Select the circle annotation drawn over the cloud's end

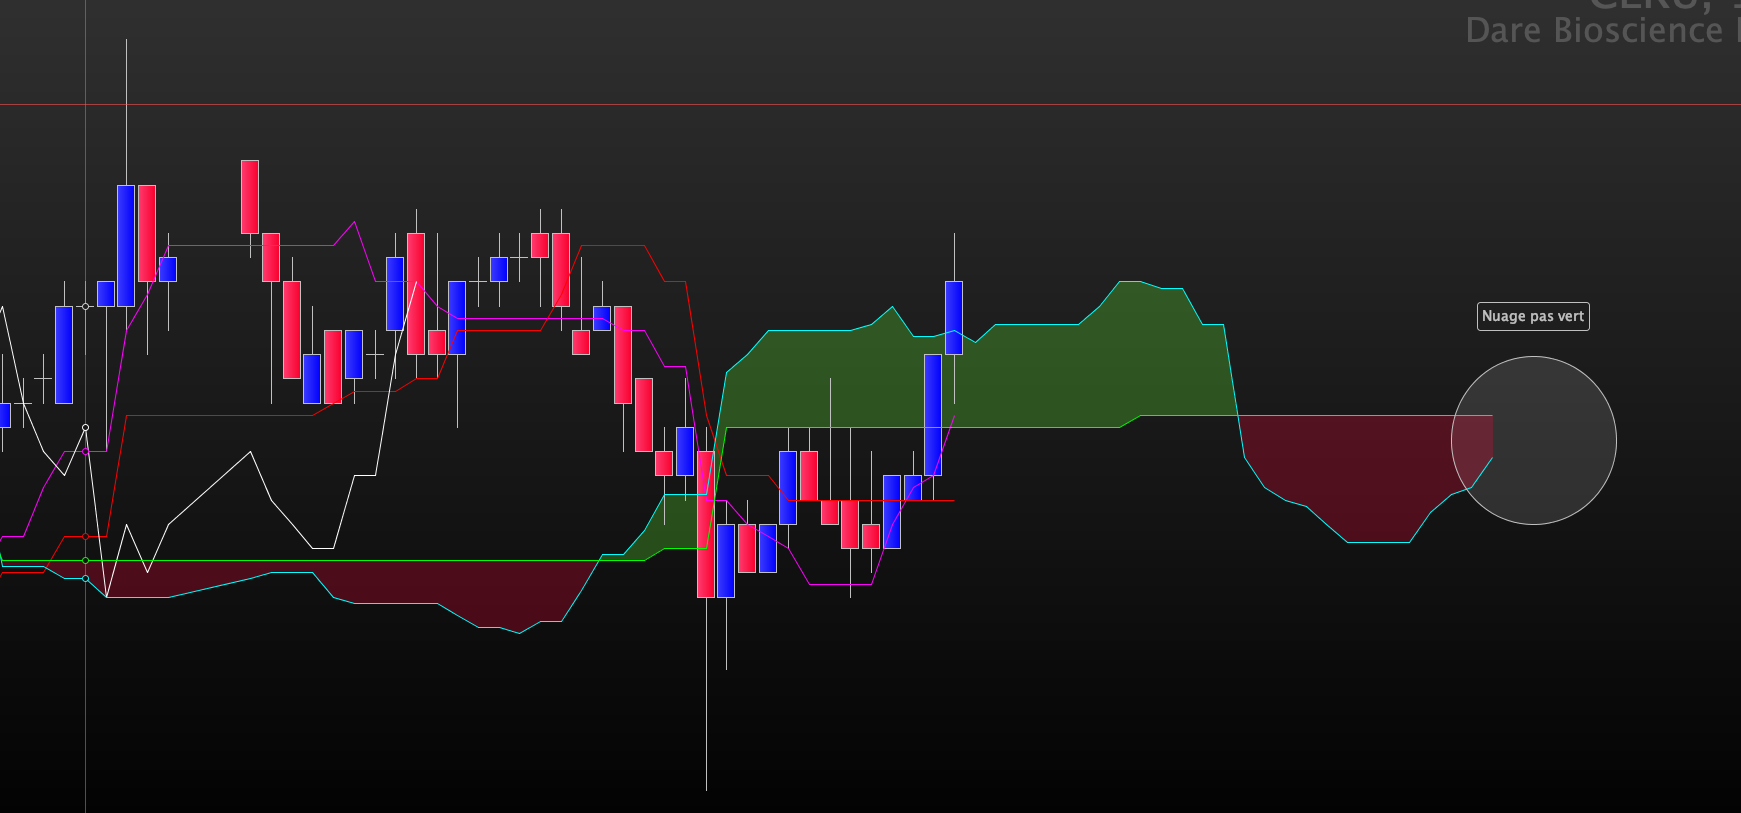pyautogui.click(x=1533, y=441)
